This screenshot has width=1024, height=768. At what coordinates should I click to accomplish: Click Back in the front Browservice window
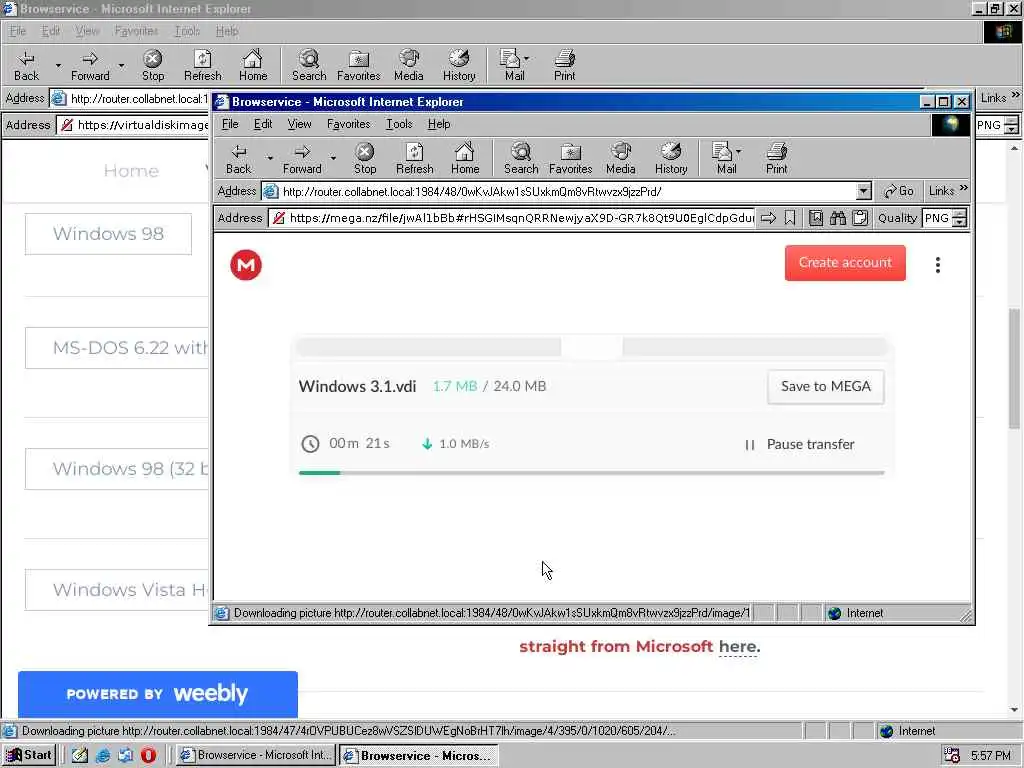click(x=238, y=159)
